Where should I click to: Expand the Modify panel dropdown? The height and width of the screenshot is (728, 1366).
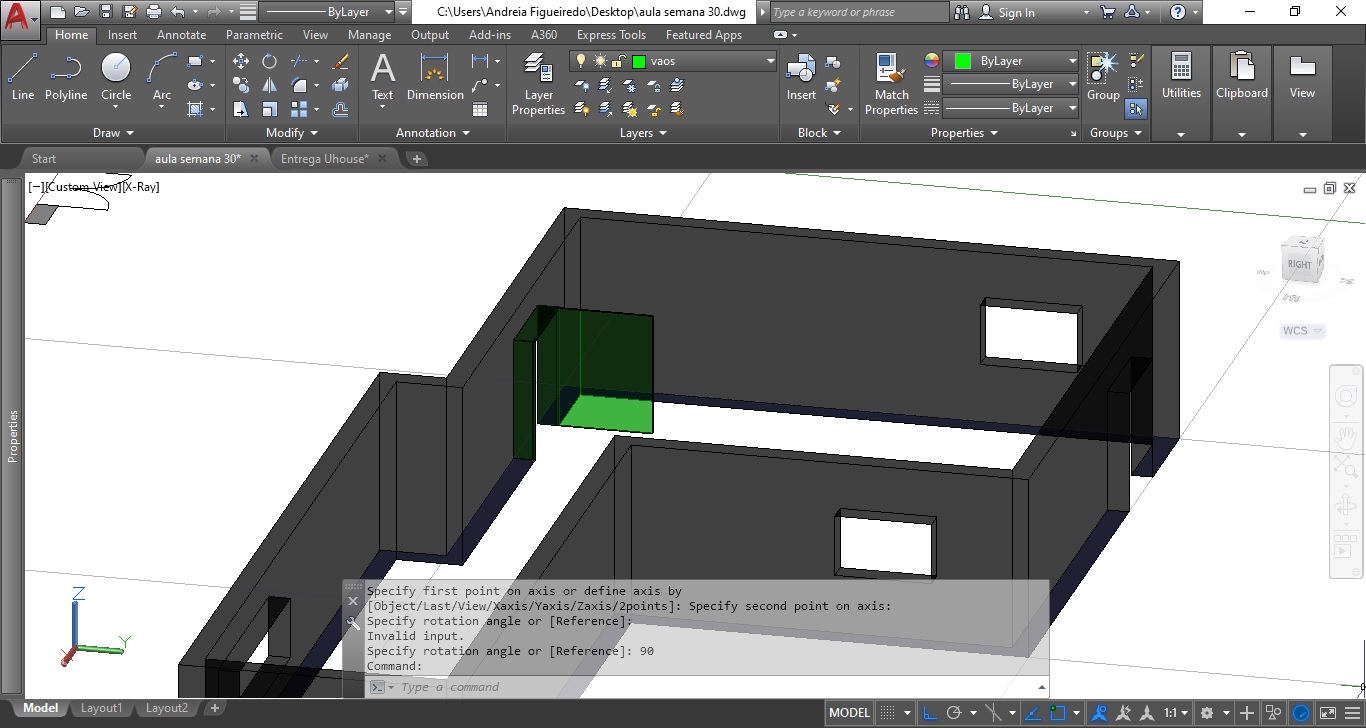pos(292,132)
